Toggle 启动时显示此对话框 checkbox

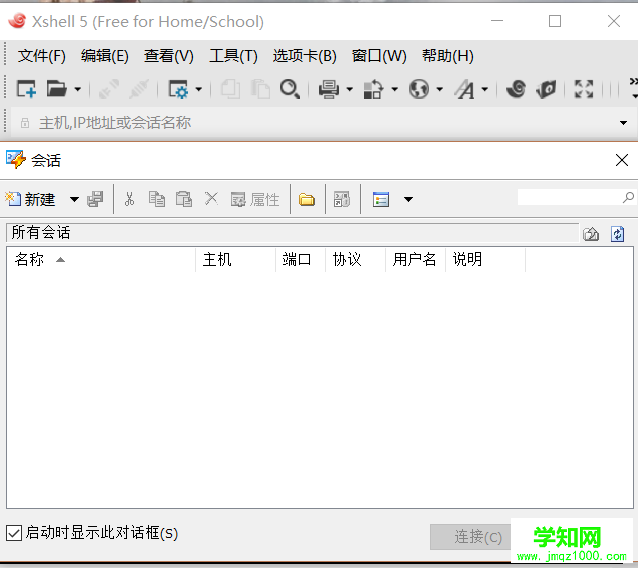(14, 533)
